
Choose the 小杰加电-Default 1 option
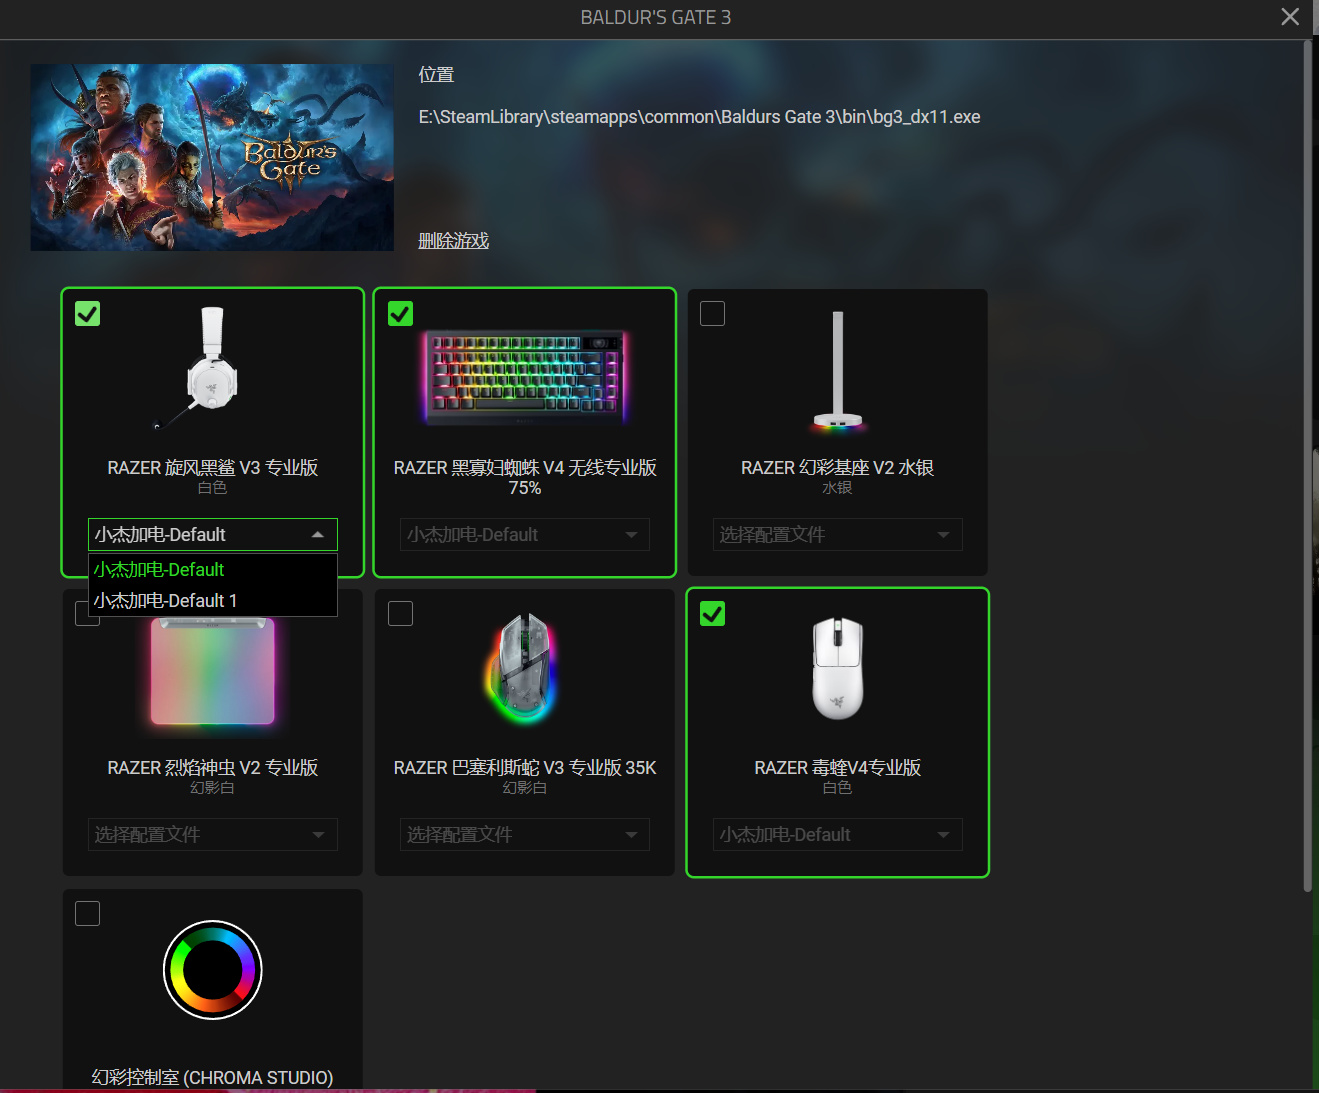click(213, 601)
